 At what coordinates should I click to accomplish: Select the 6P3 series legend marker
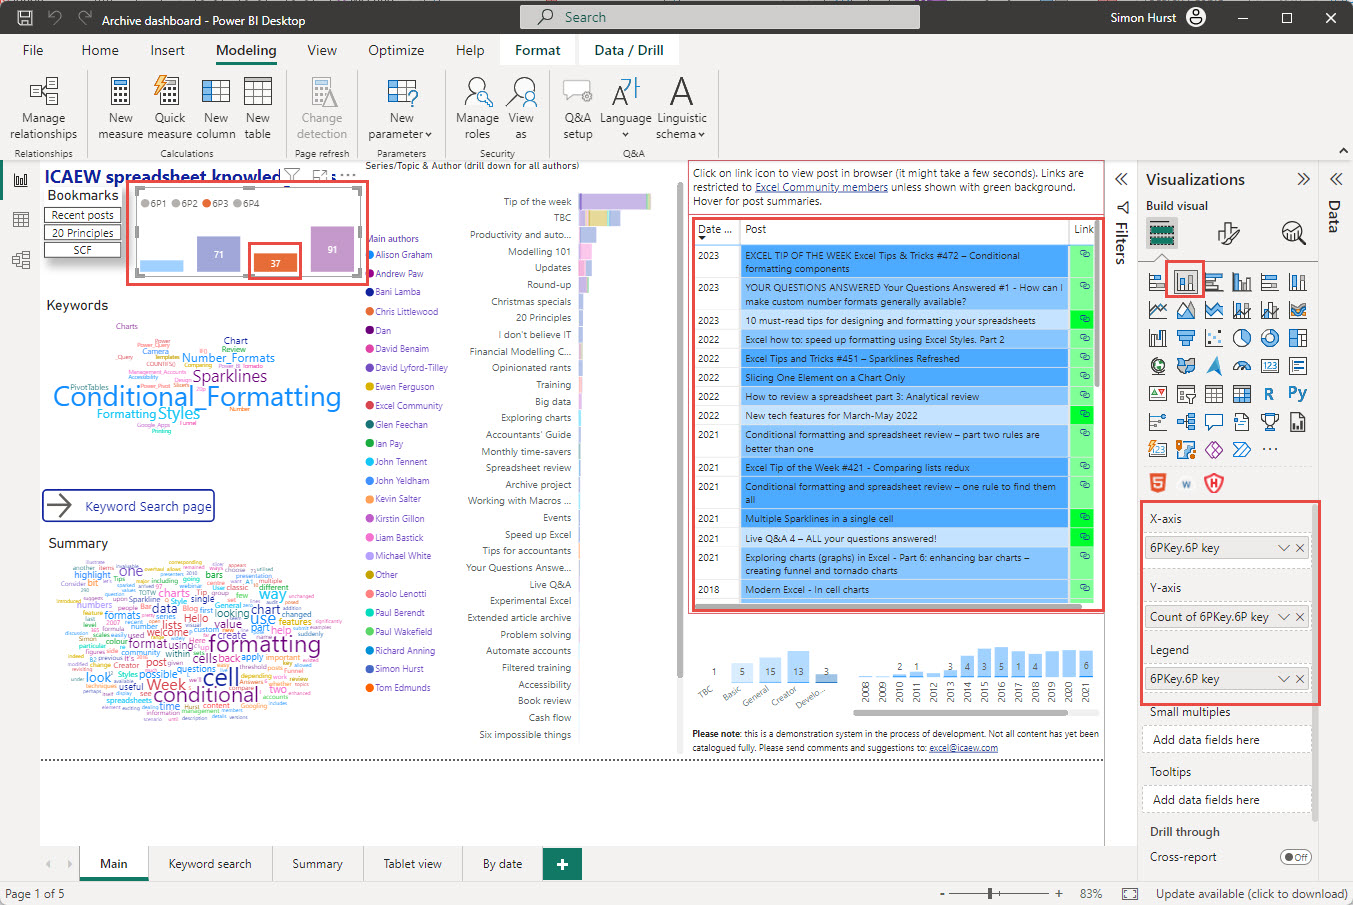click(207, 203)
